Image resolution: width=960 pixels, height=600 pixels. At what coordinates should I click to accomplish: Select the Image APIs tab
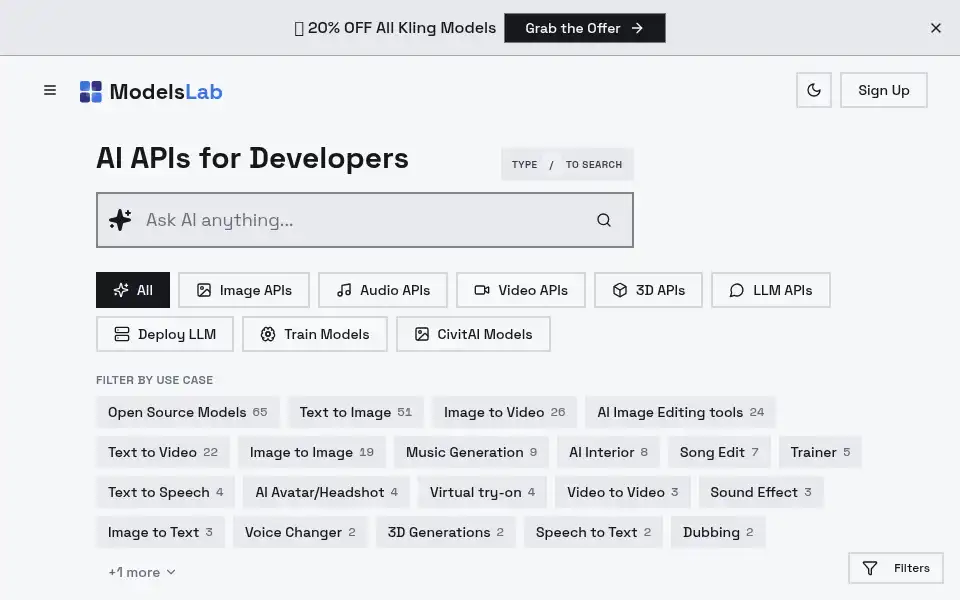pos(244,290)
